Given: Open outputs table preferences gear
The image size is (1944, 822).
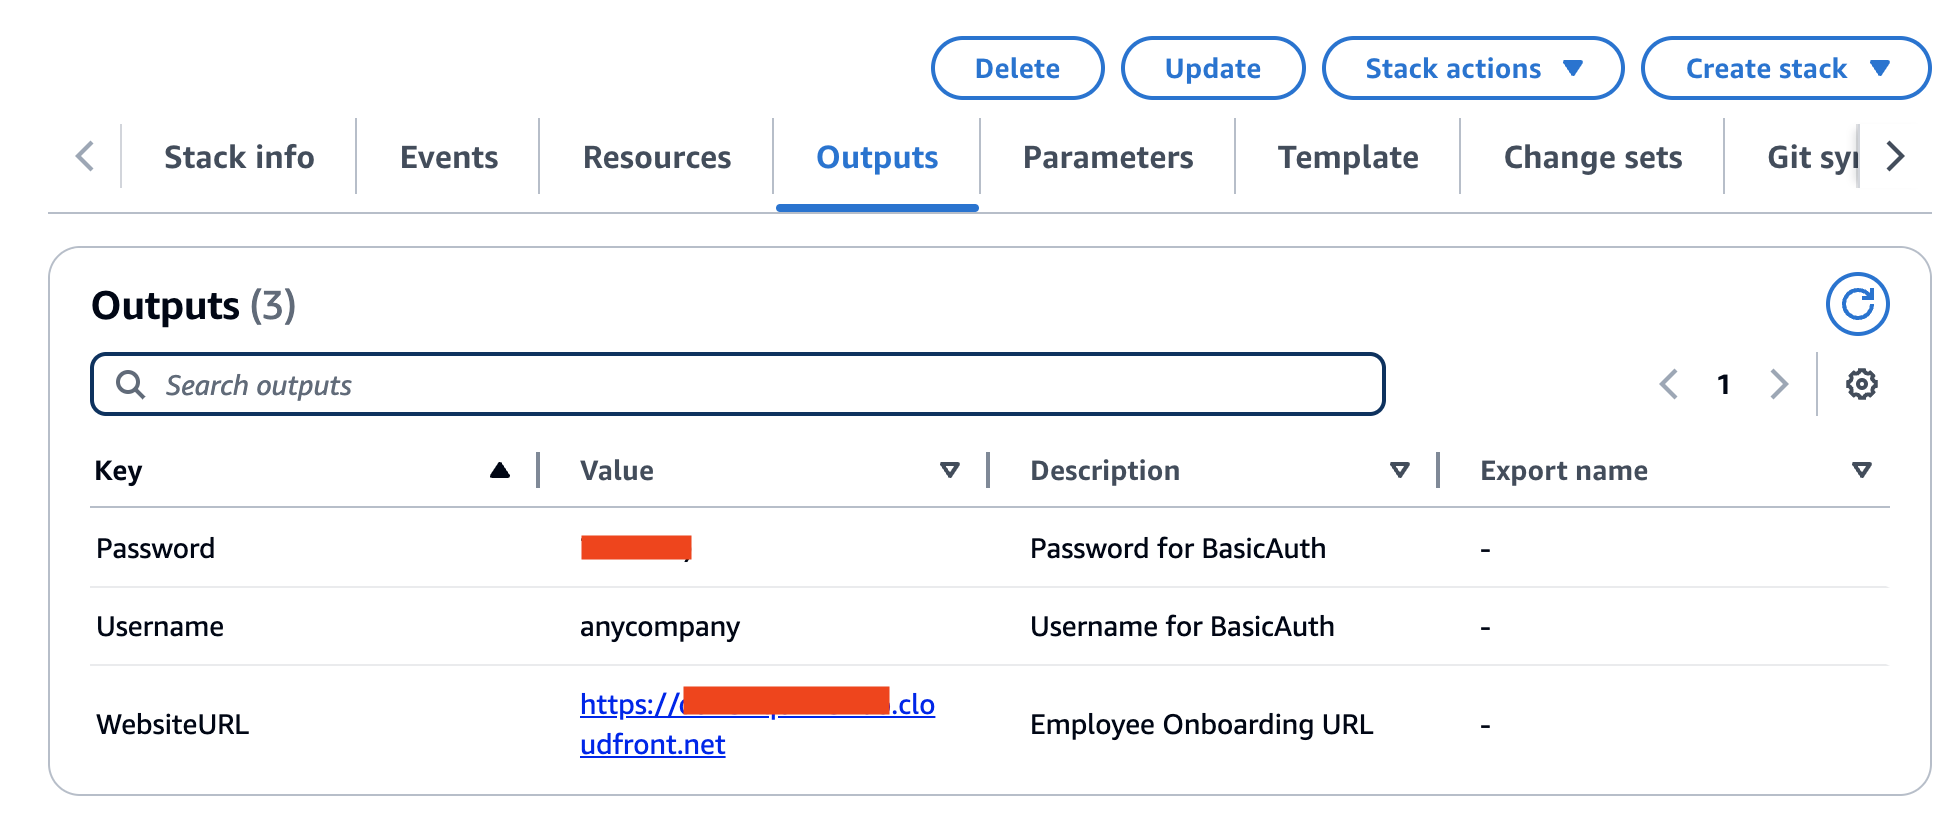Looking at the screenshot, I should tap(1861, 384).
